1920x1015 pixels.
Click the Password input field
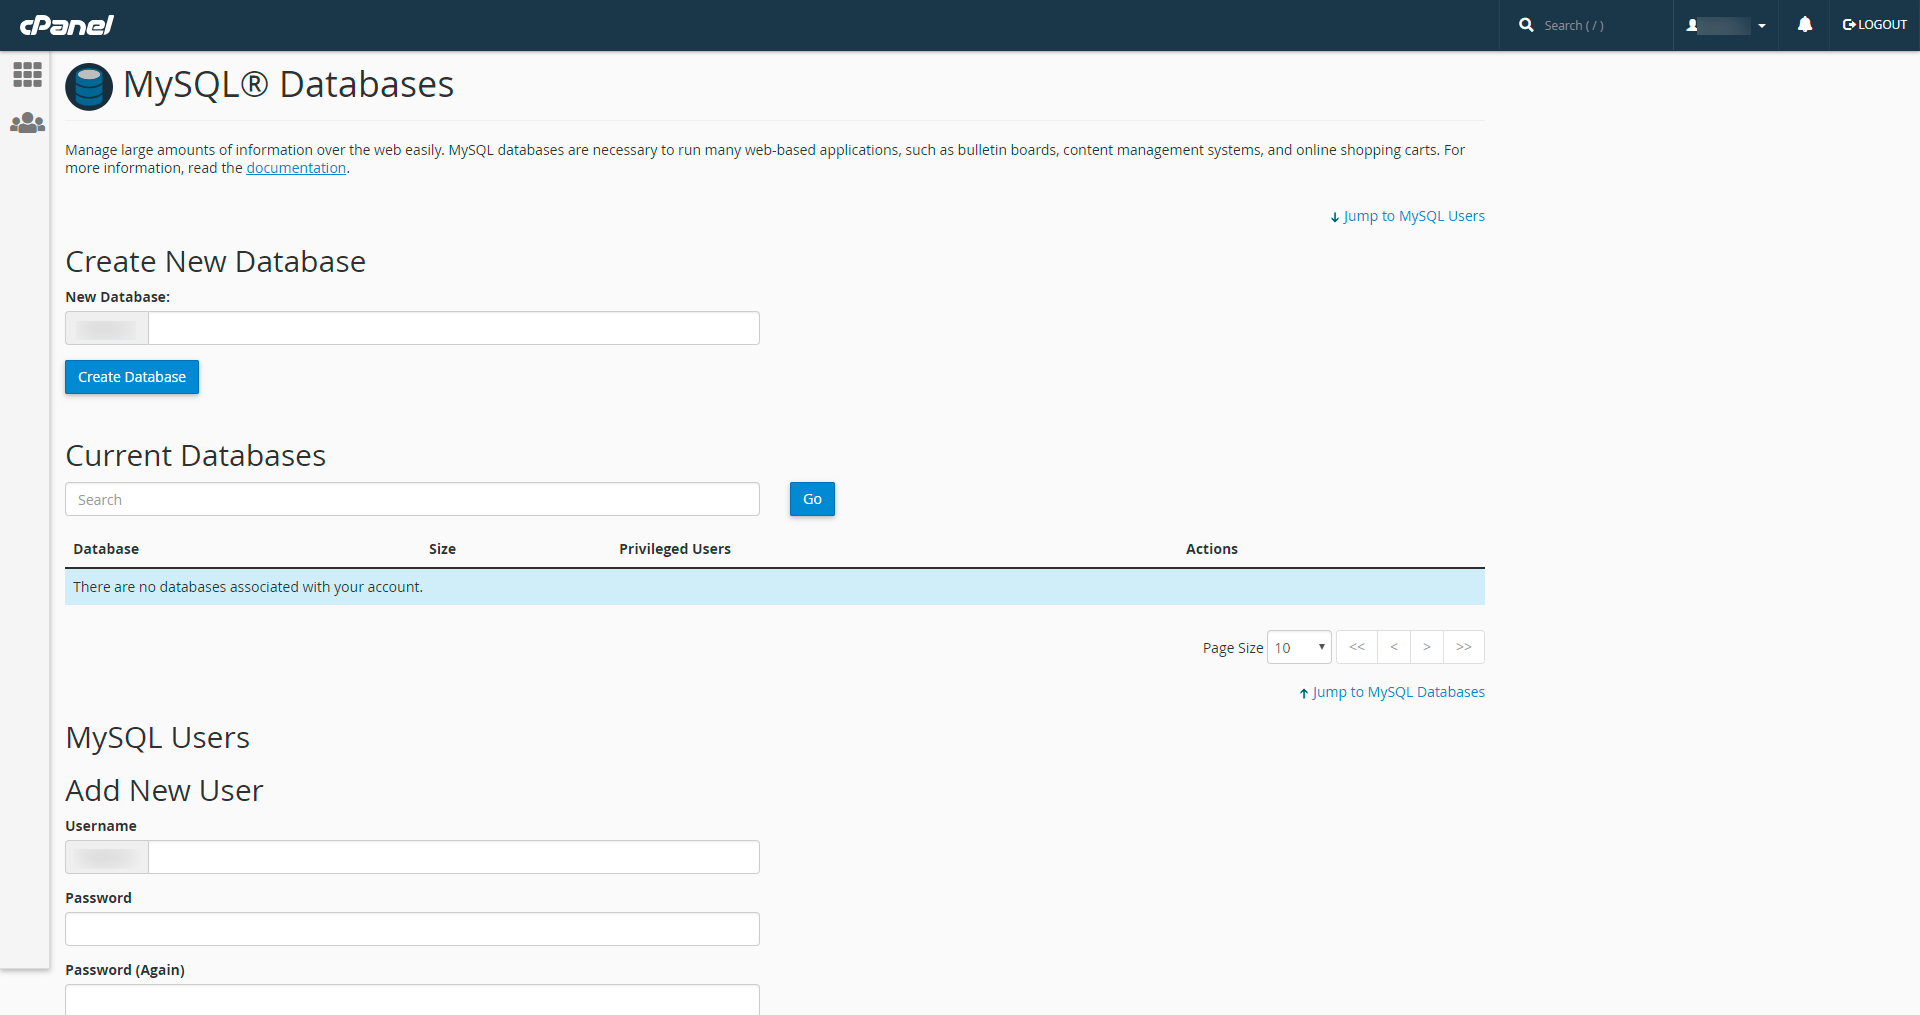click(412, 929)
